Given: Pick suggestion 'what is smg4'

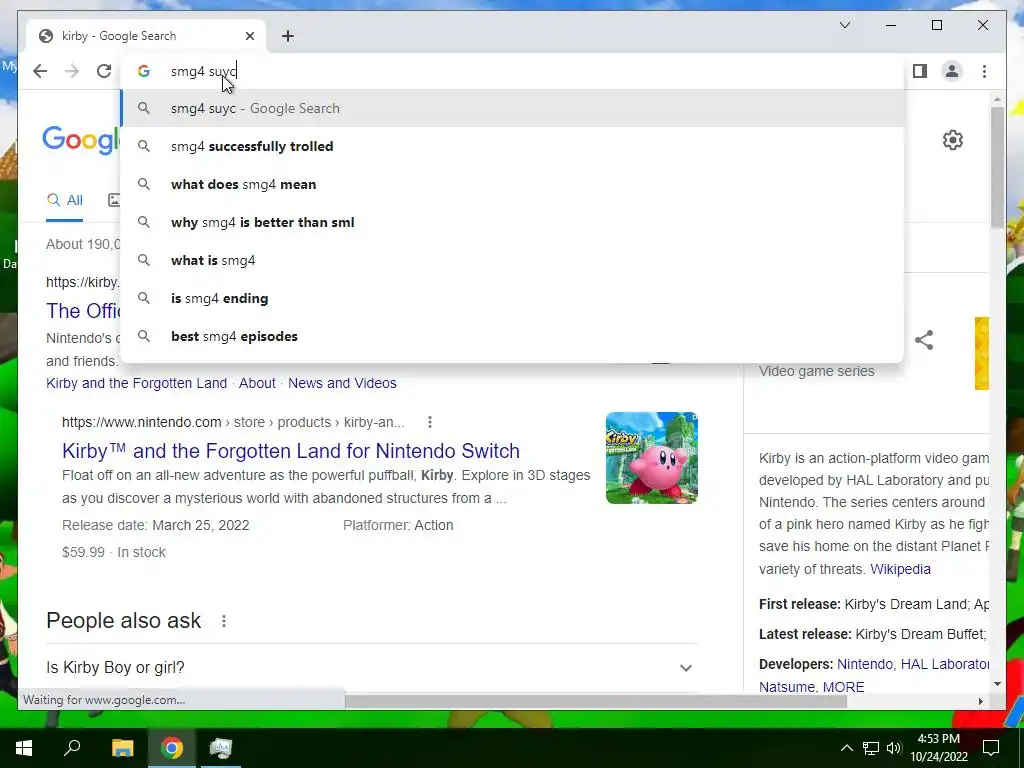Looking at the screenshot, I should click(x=513, y=260).
